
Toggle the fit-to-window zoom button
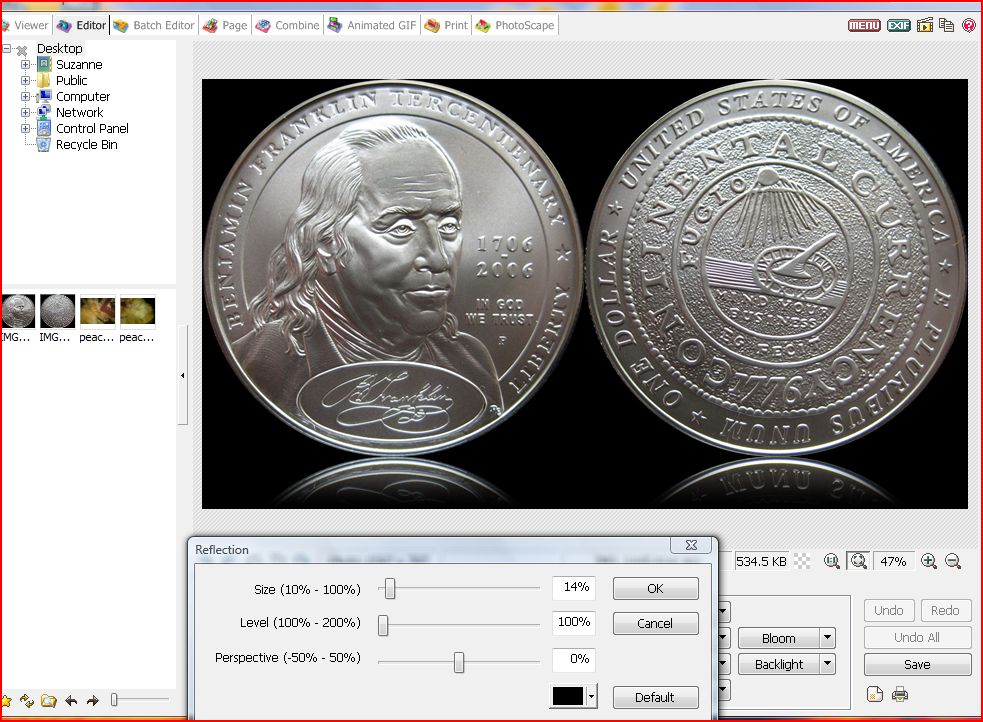858,562
